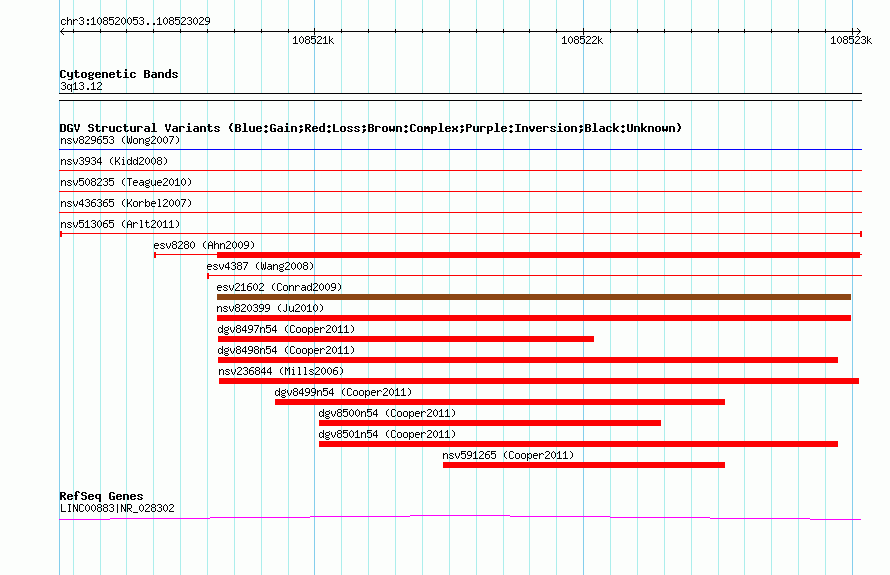This screenshot has height=575, width=890.
Task: Click the dgv8500n54 (Cooper2011) label
Action: (x=387, y=413)
